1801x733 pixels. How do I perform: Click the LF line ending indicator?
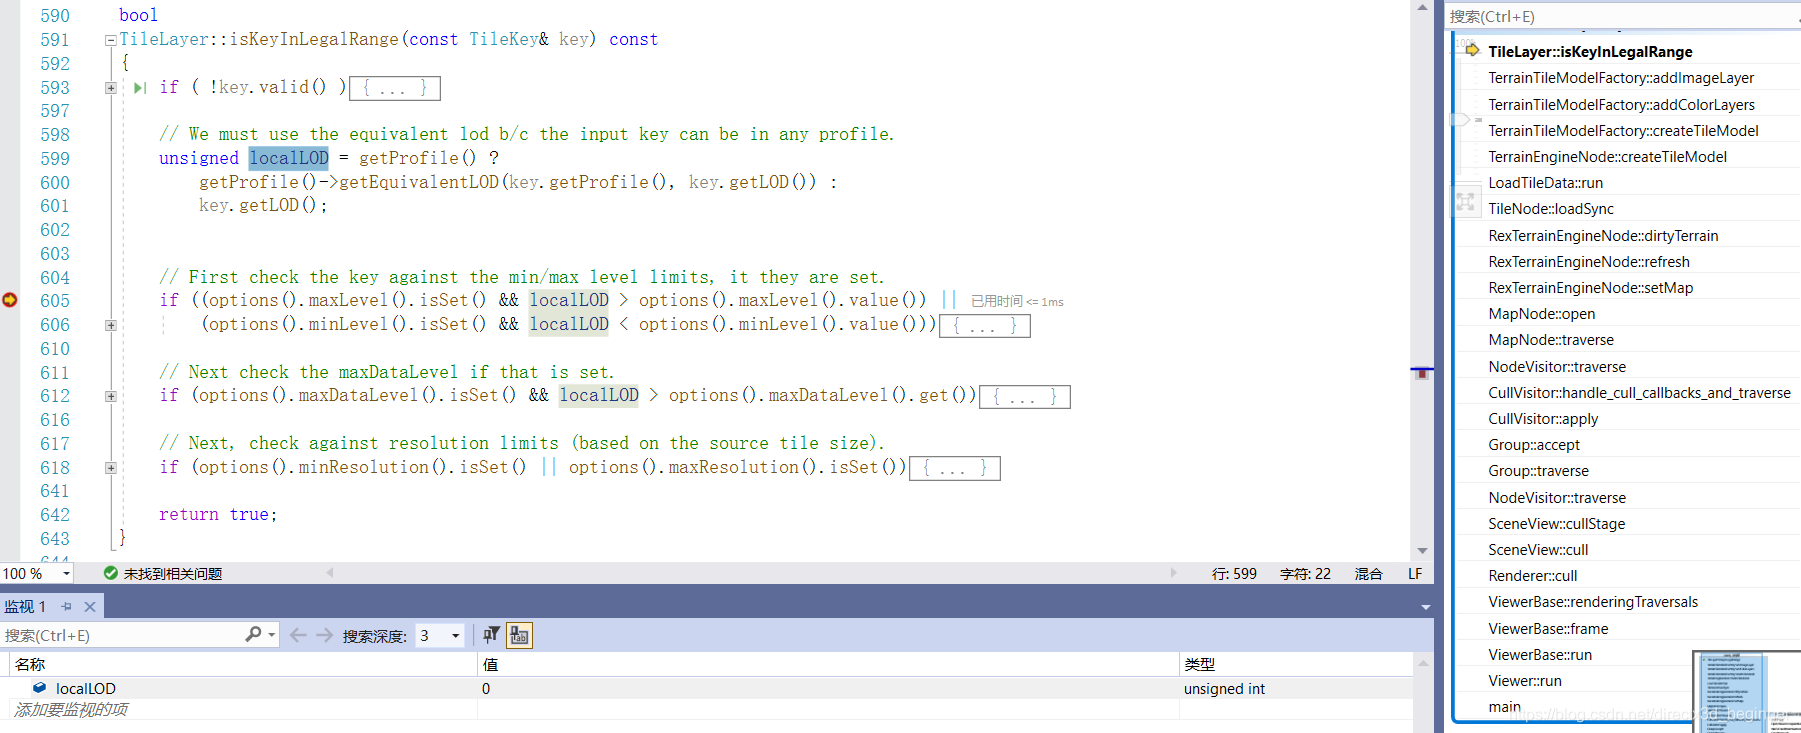click(x=1415, y=573)
